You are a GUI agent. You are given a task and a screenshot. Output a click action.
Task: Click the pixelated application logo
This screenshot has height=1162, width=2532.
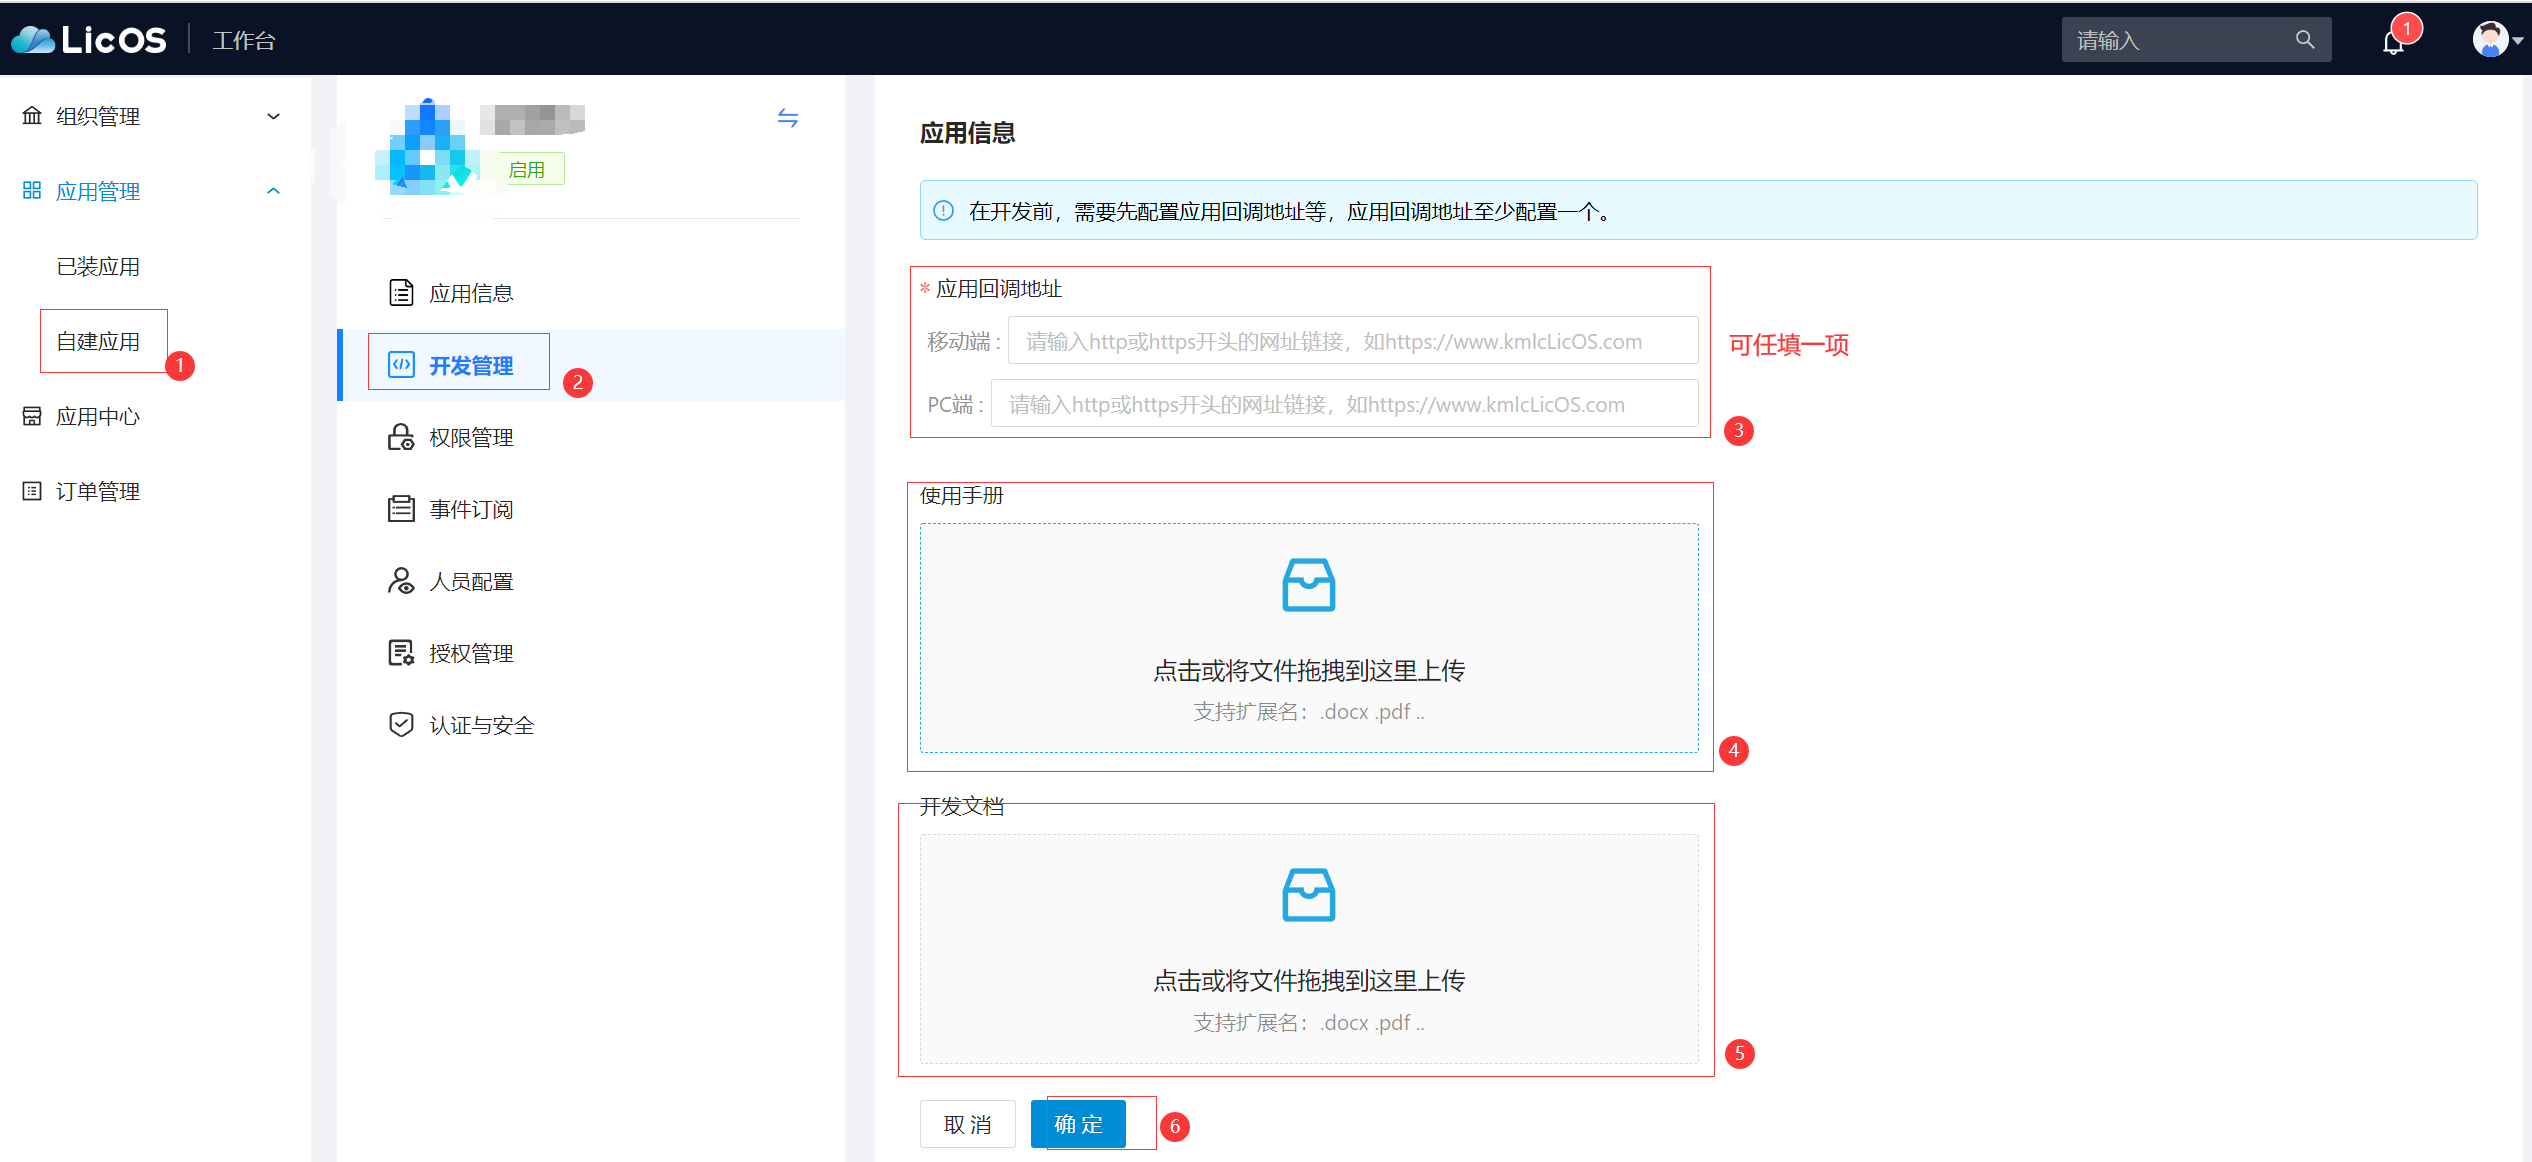(x=427, y=148)
